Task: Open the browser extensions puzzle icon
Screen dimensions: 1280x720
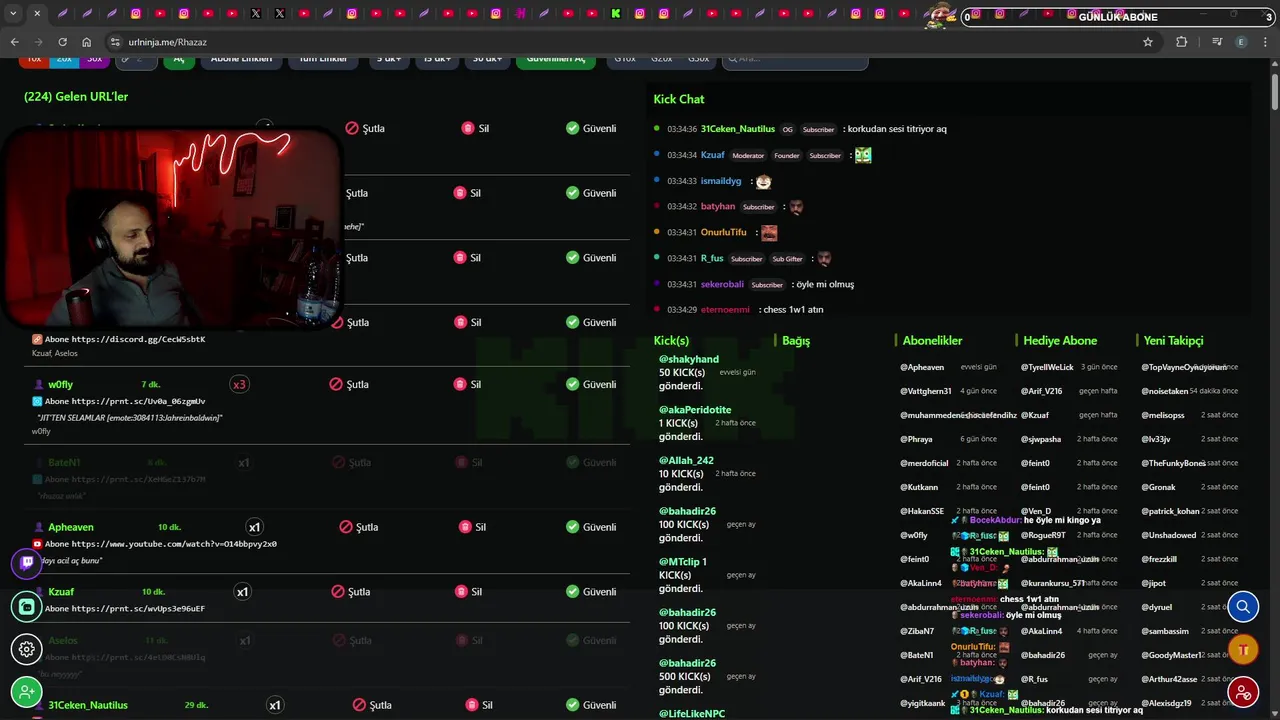Action: pos(1182,42)
